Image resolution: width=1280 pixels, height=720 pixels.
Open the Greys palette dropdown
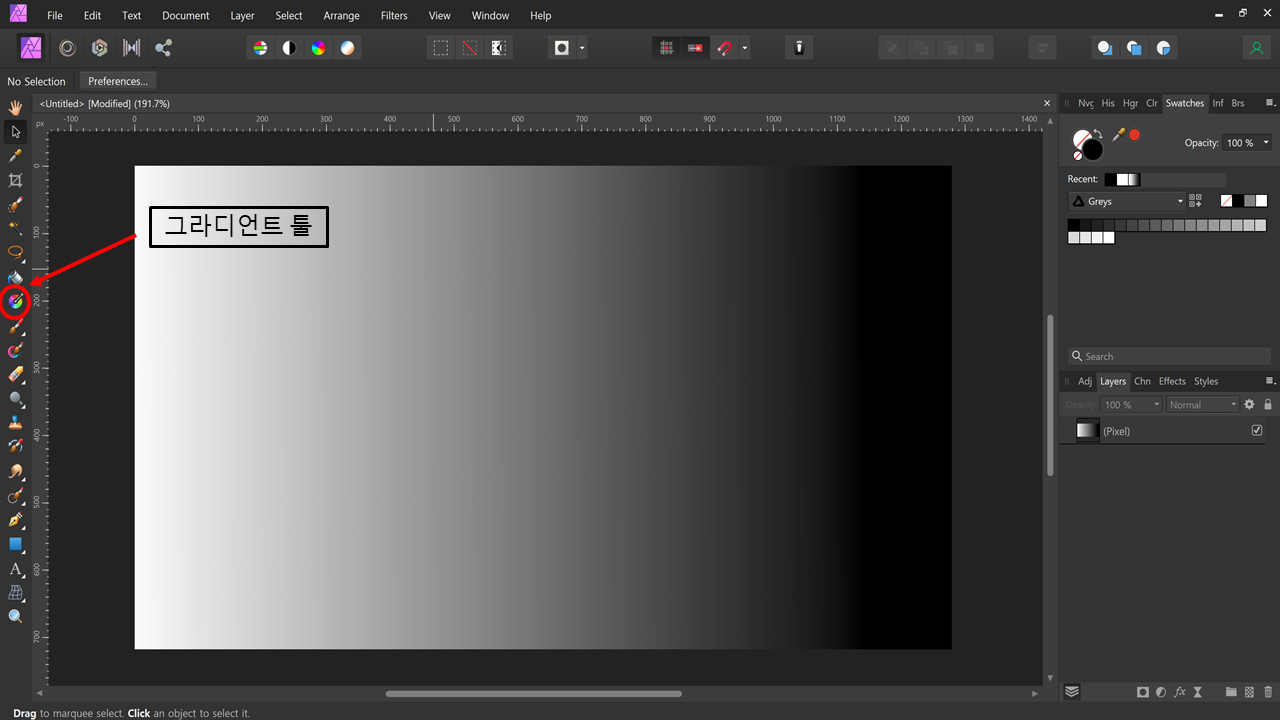[1126, 201]
